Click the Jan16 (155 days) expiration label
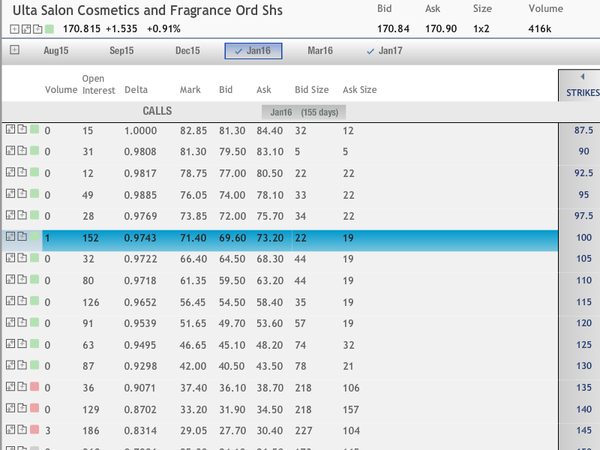Image resolution: width=600 pixels, height=450 pixels. point(304,112)
